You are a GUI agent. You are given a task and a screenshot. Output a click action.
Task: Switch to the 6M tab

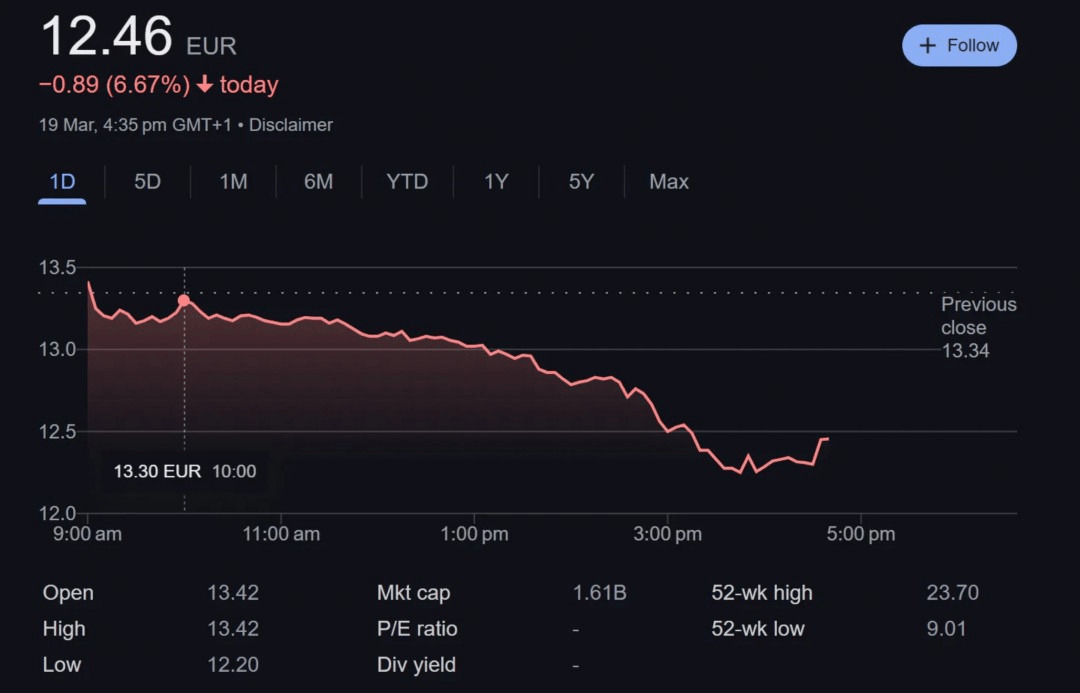(x=318, y=182)
